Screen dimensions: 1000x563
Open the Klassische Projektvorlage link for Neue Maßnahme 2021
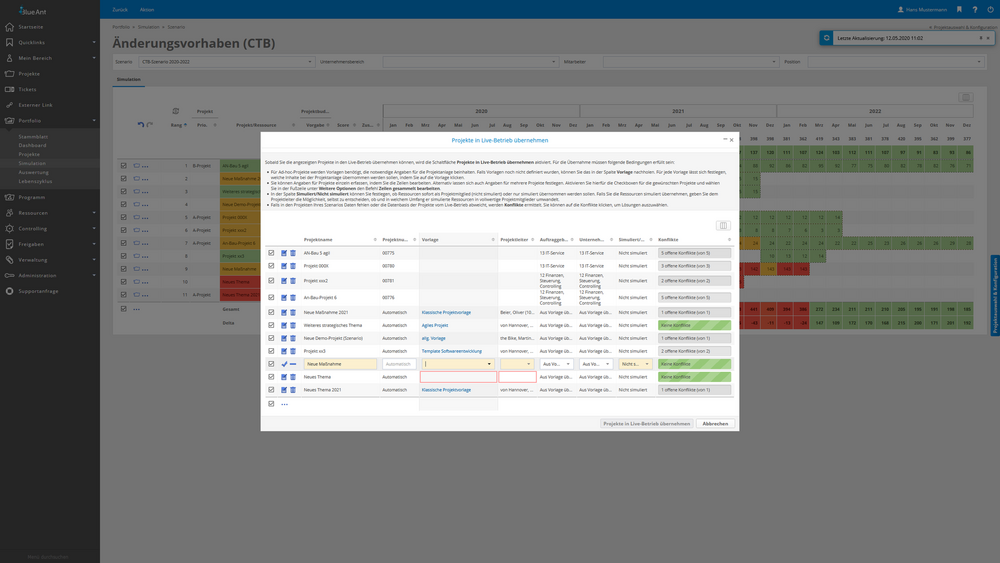click(446, 312)
